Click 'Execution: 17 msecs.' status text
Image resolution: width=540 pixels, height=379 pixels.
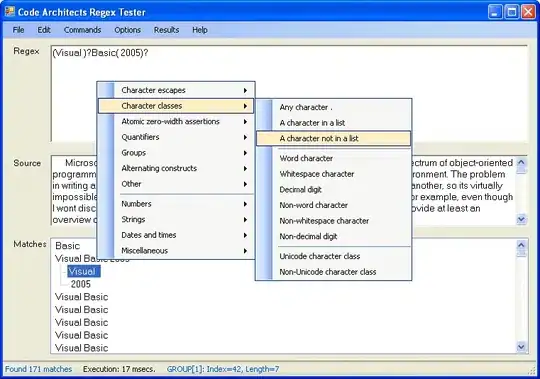tap(119, 369)
